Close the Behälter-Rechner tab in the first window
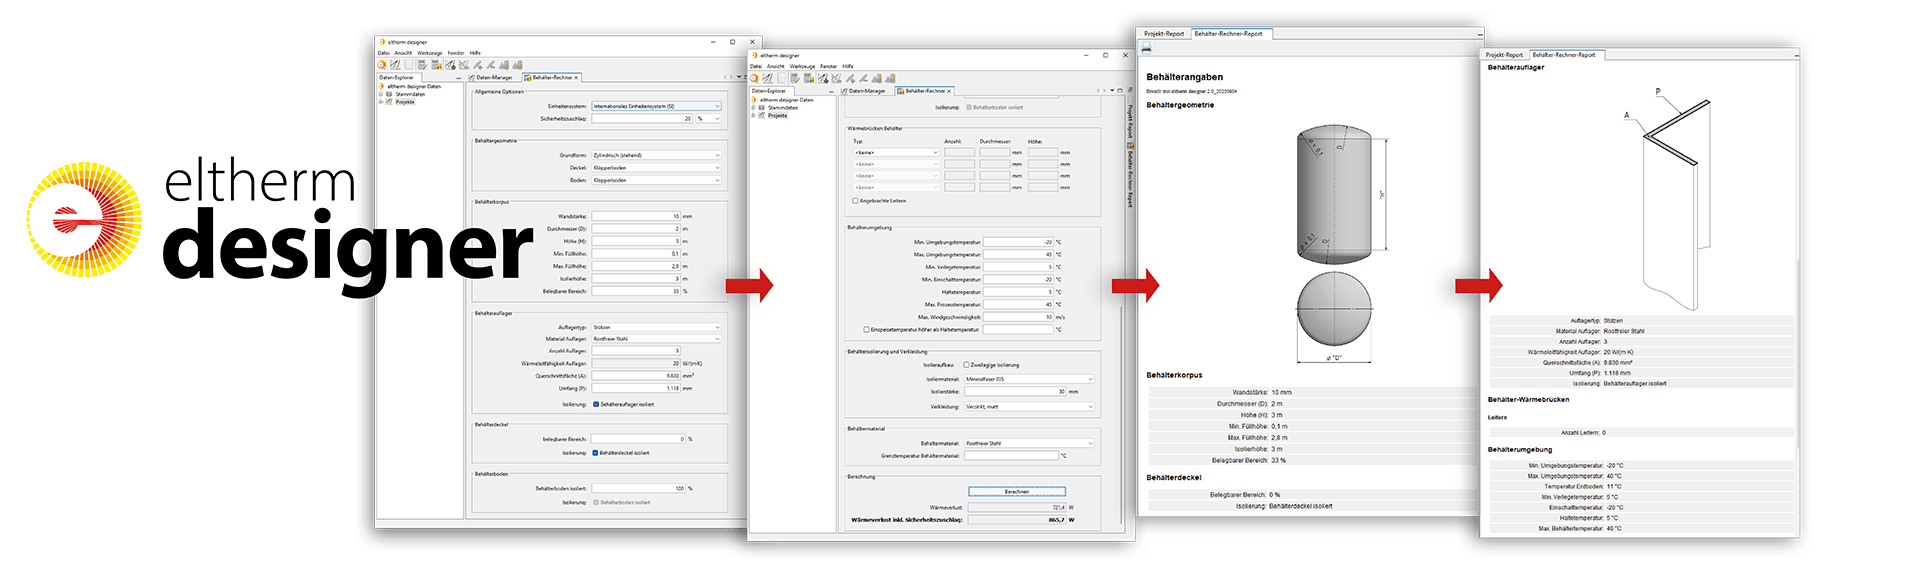The image size is (1920, 576). [x=577, y=77]
